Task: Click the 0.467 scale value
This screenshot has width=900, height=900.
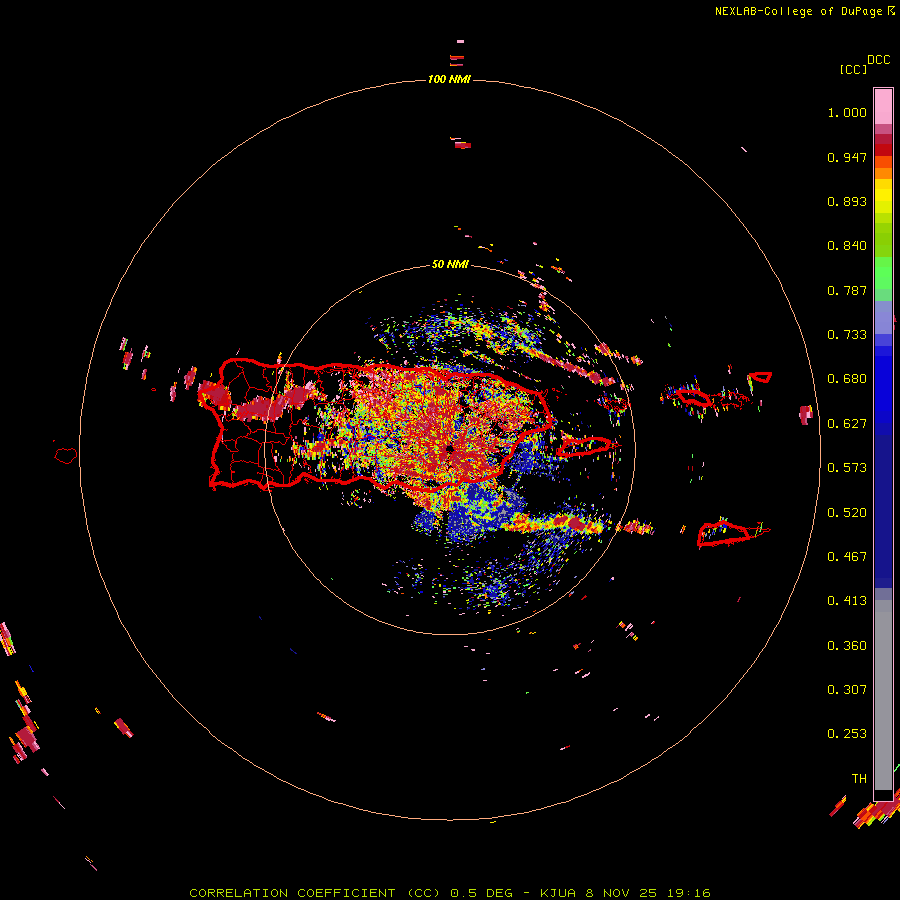Action: click(x=847, y=557)
